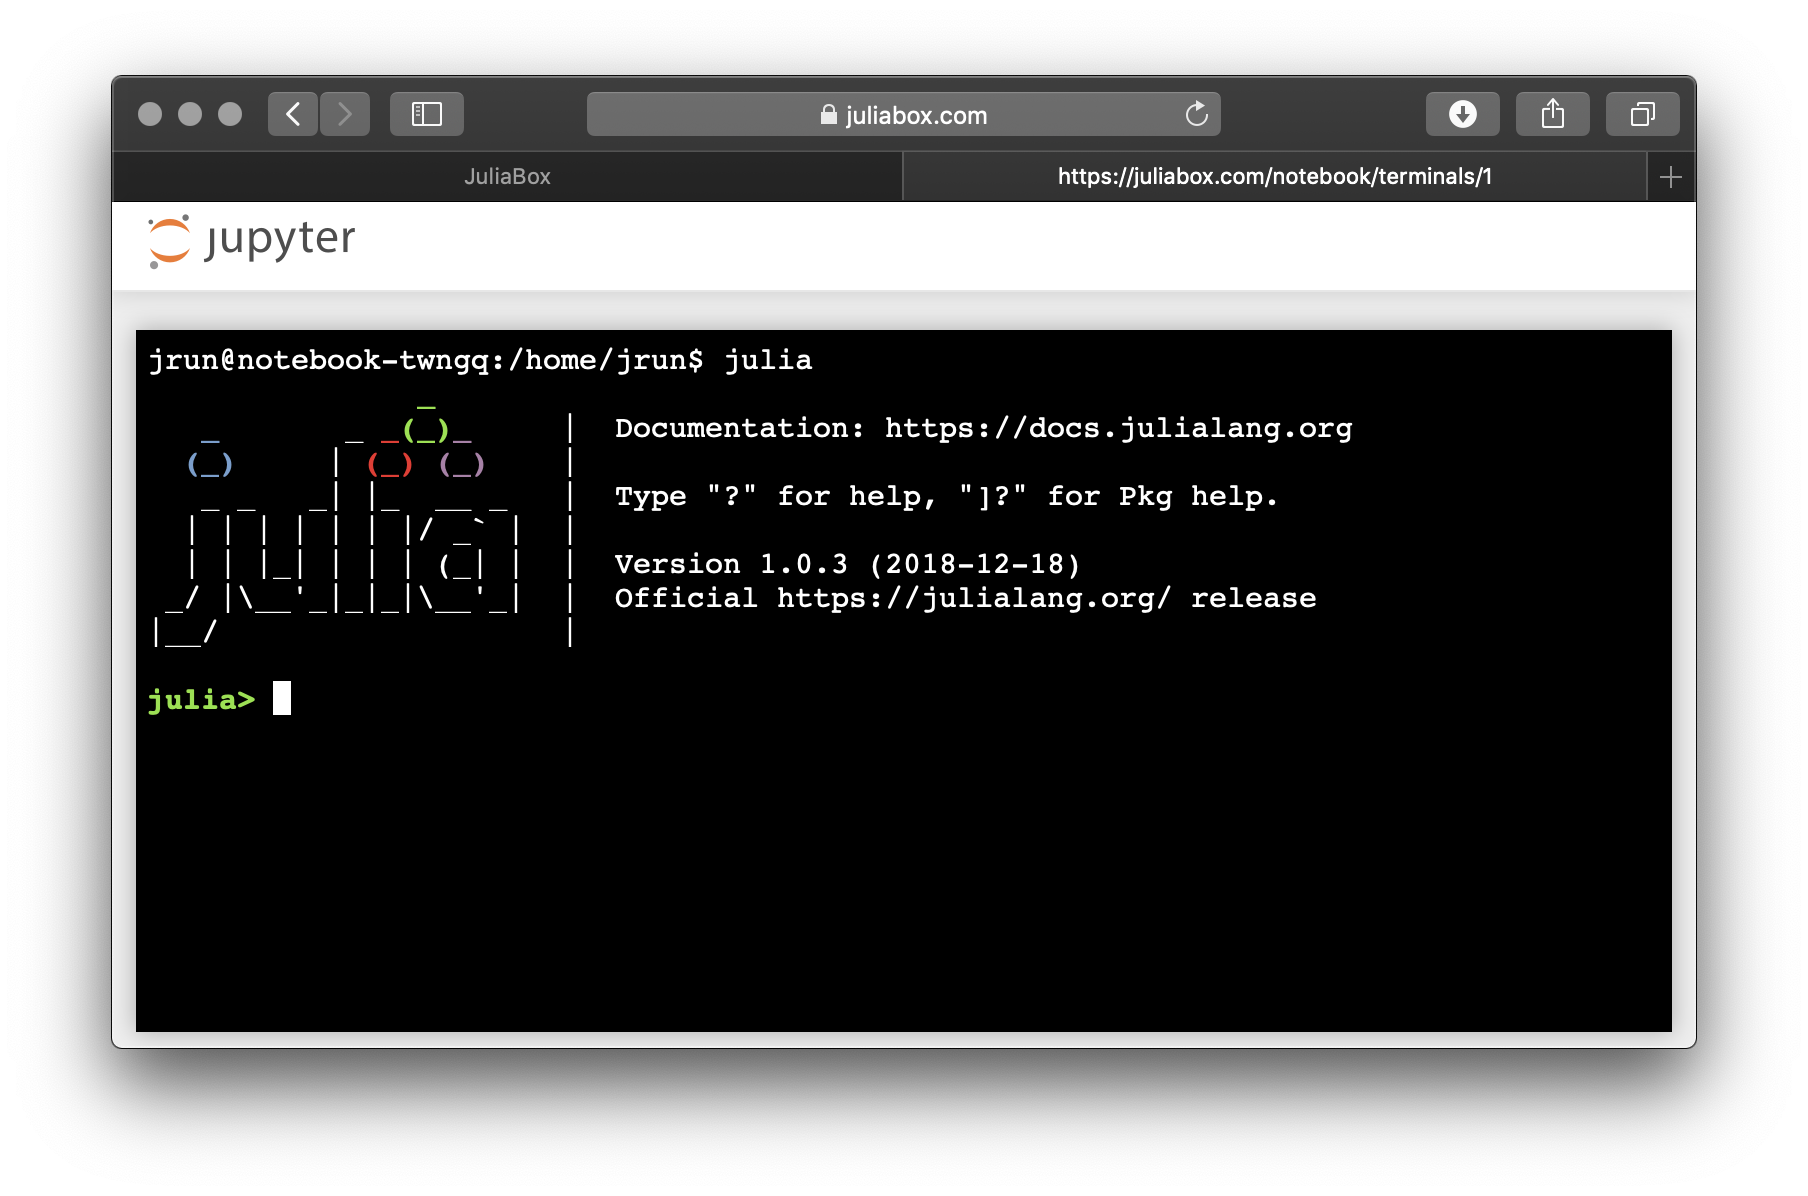Image resolution: width=1808 pixels, height=1196 pixels.
Task: Open the Safari downloads list
Action: 1463,114
